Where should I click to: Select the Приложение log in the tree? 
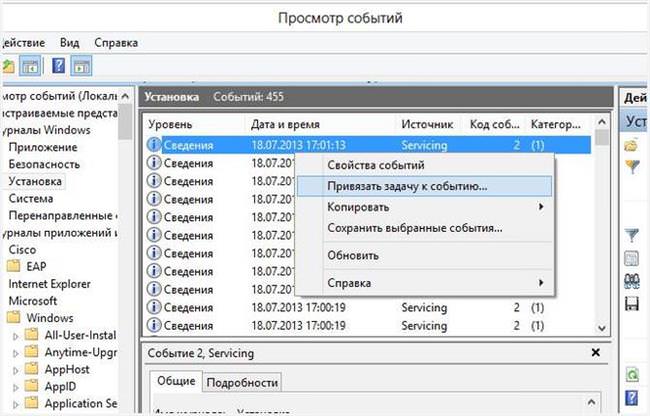[x=43, y=147]
